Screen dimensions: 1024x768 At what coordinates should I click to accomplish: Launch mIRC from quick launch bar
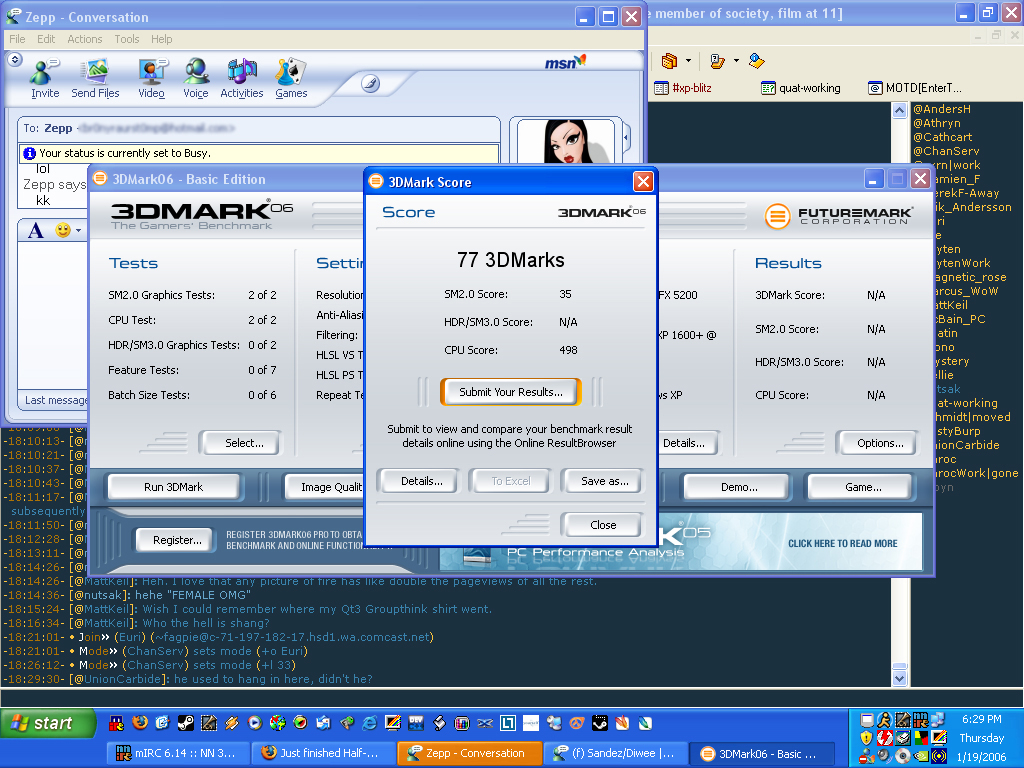pos(116,723)
